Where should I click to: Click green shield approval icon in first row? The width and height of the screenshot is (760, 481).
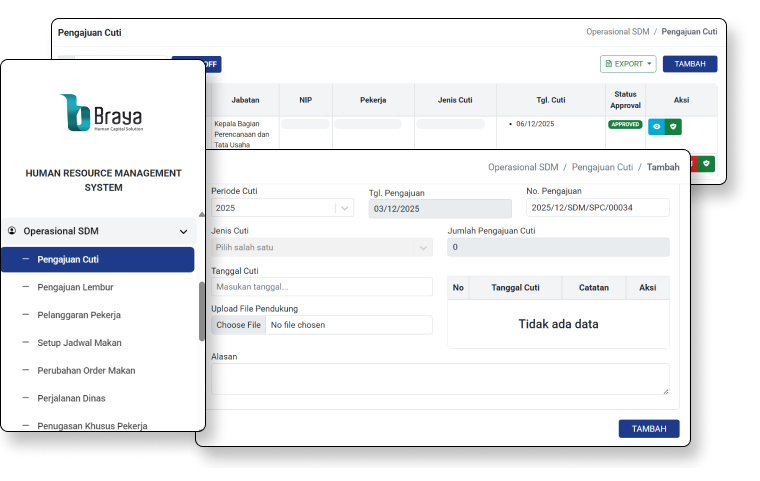coord(674,127)
